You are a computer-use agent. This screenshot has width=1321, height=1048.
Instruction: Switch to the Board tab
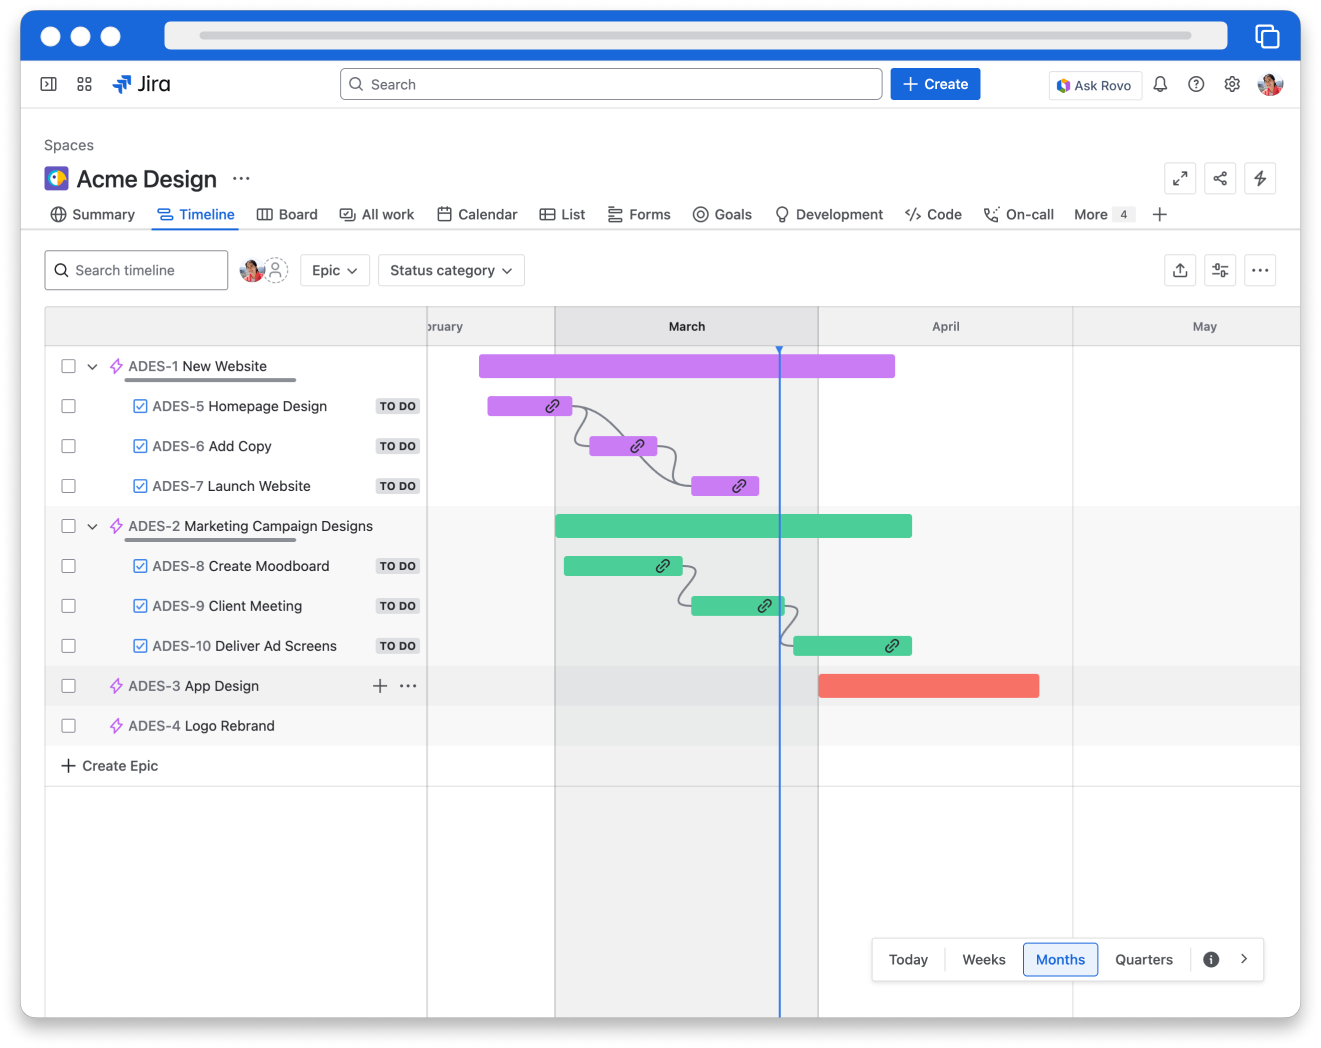tap(287, 215)
